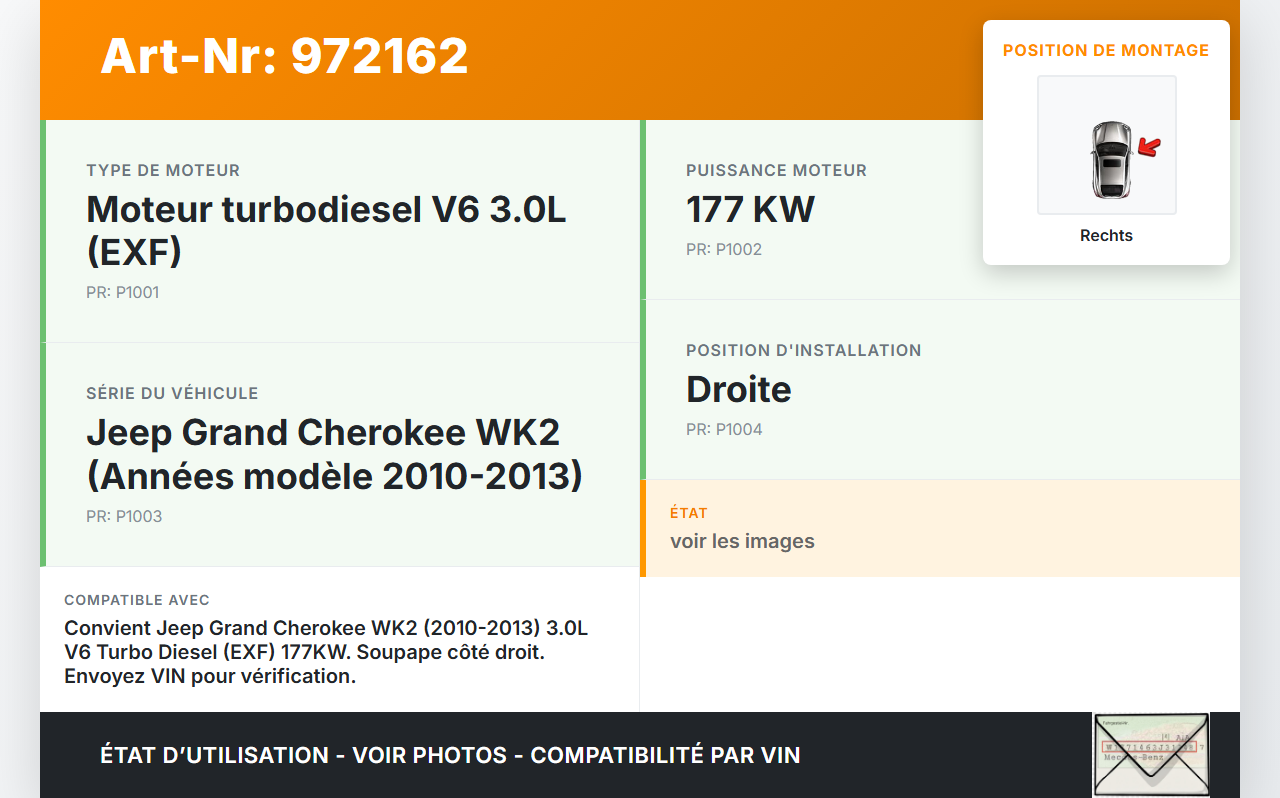Select the 'Position de montage' title
The width and height of the screenshot is (1280, 798).
coord(1106,50)
